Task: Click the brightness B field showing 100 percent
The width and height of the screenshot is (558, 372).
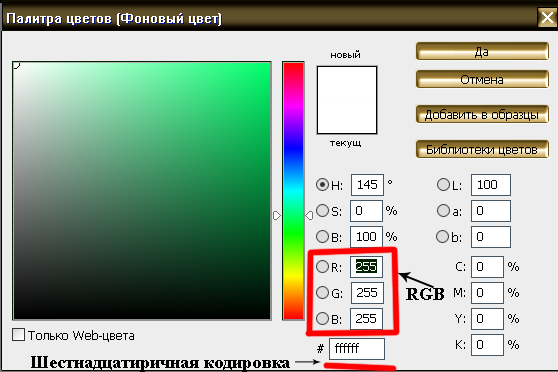Action: click(367, 237)
